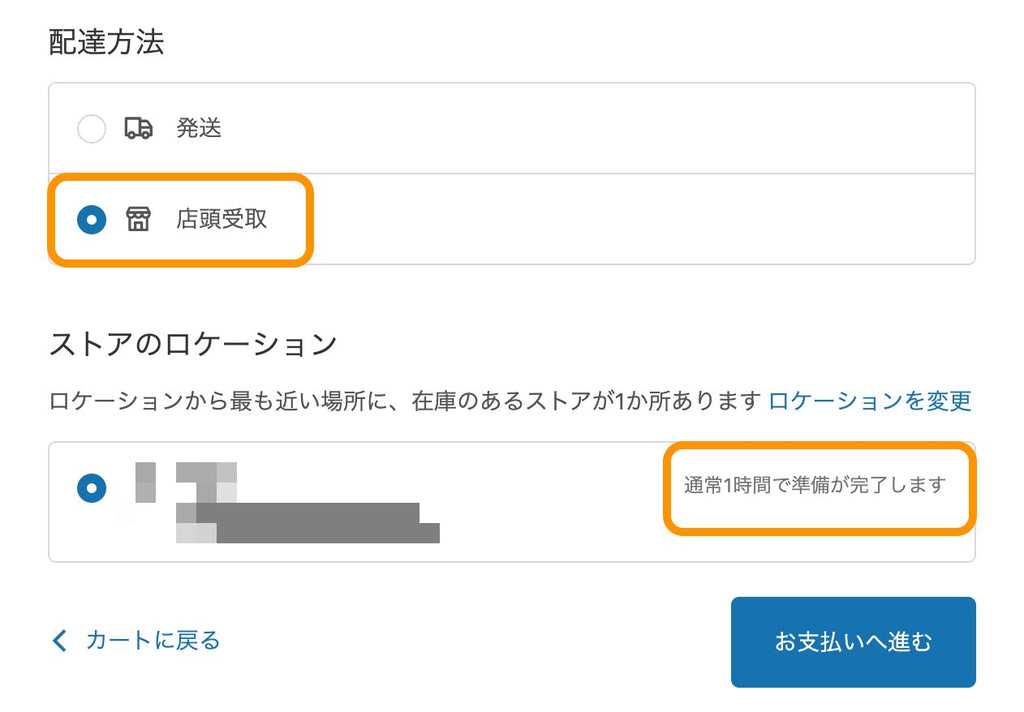Screen dimensions: 1024x712
Task: Click the delivery truck icon
Action: (138, 128)
